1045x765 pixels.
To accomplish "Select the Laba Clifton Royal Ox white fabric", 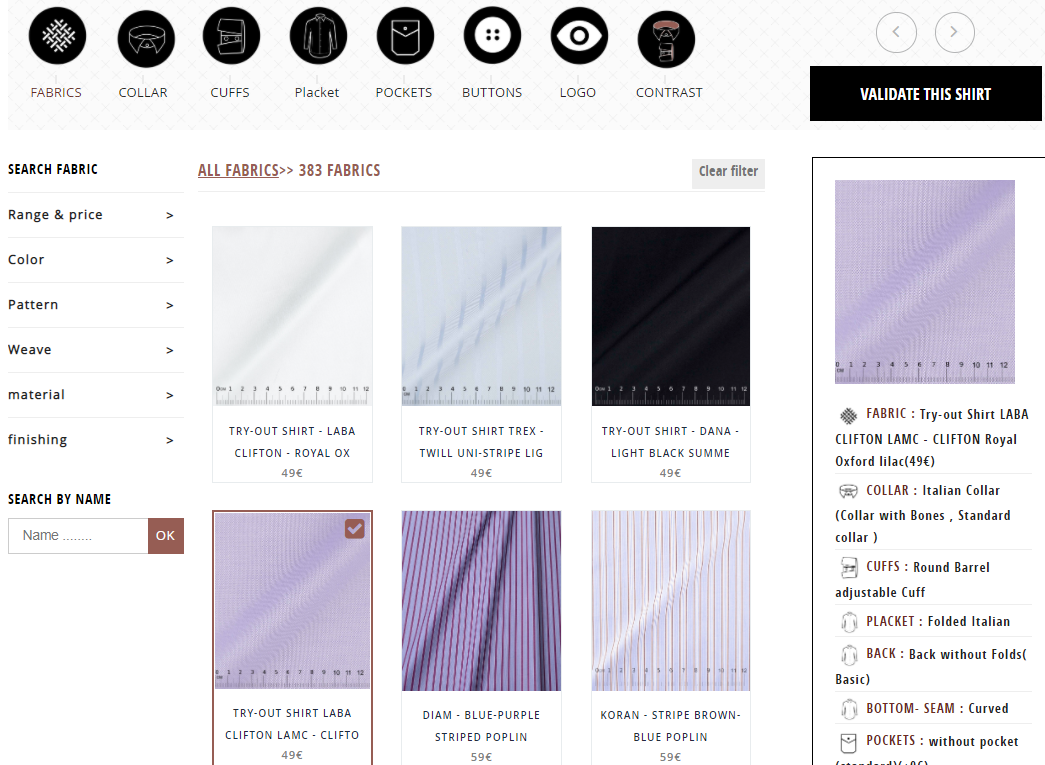I will pyautogui.click(x=293, y=316).
